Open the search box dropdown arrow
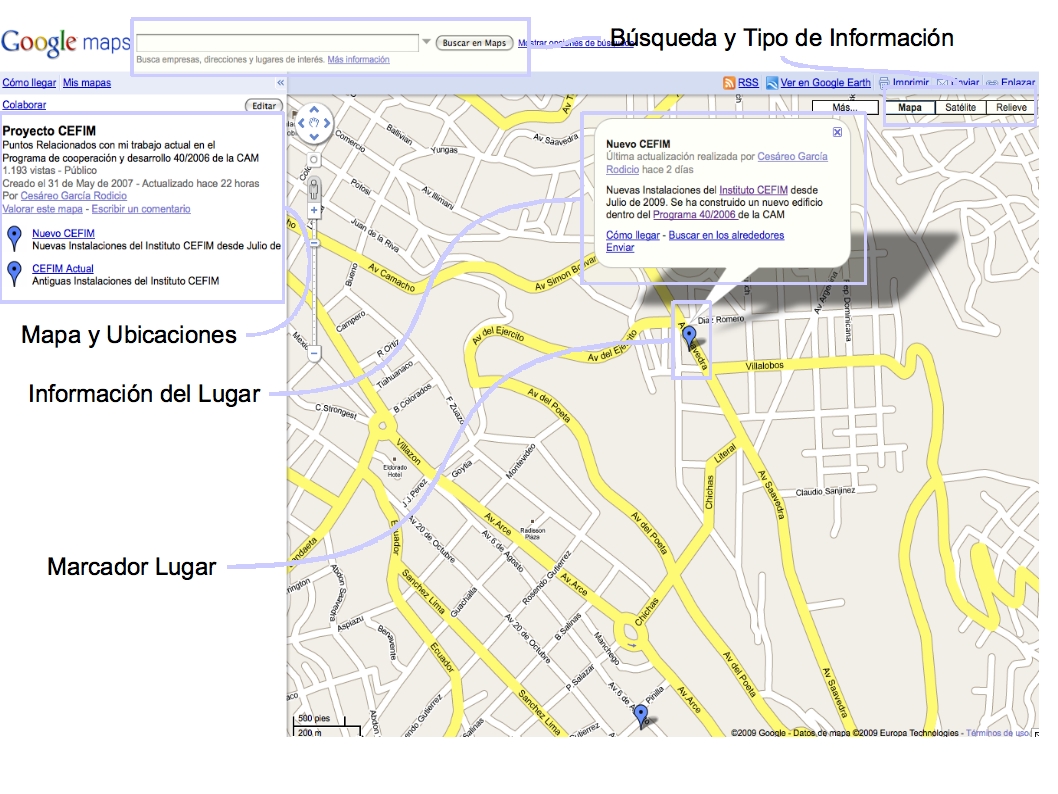 coord(426,42)
